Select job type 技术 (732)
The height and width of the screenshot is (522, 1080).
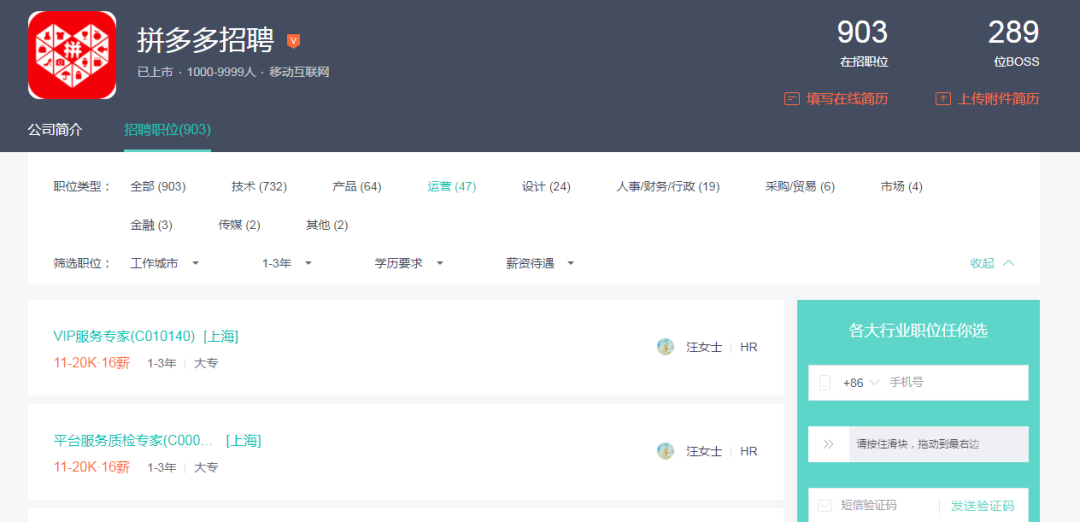tap(259, 187)
